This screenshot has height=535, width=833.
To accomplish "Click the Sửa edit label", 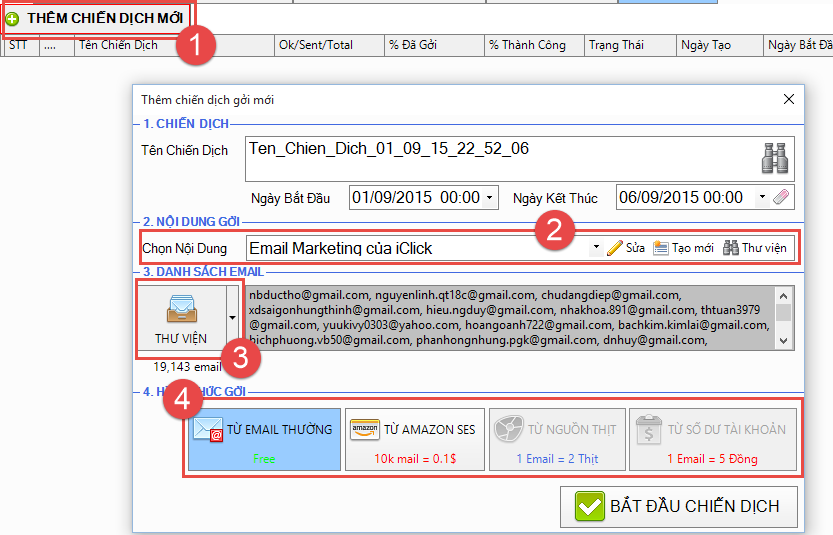I will point(635,248).
